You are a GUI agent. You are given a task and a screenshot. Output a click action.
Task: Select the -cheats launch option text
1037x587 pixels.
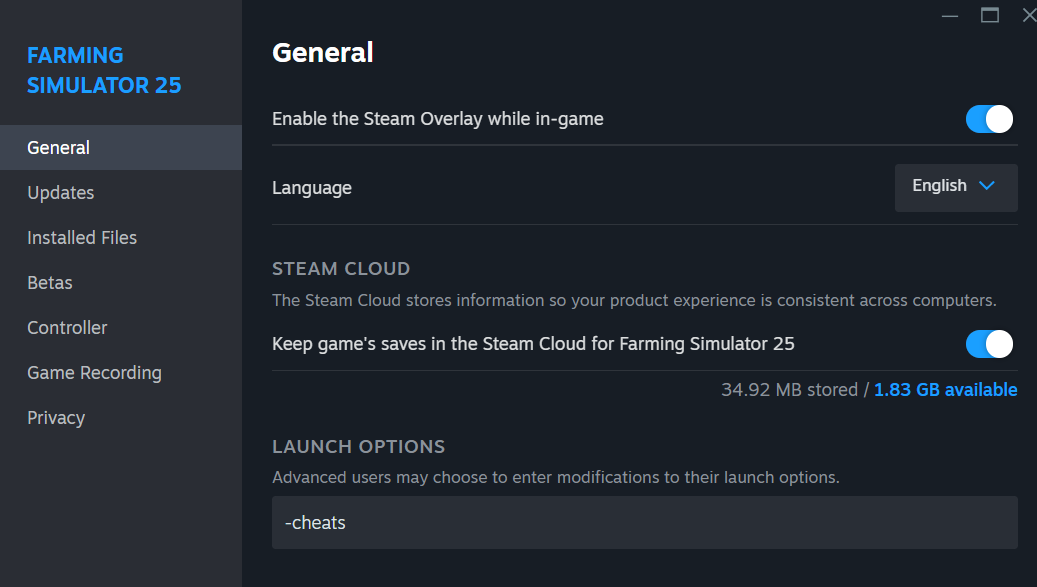tap(316, 522)
